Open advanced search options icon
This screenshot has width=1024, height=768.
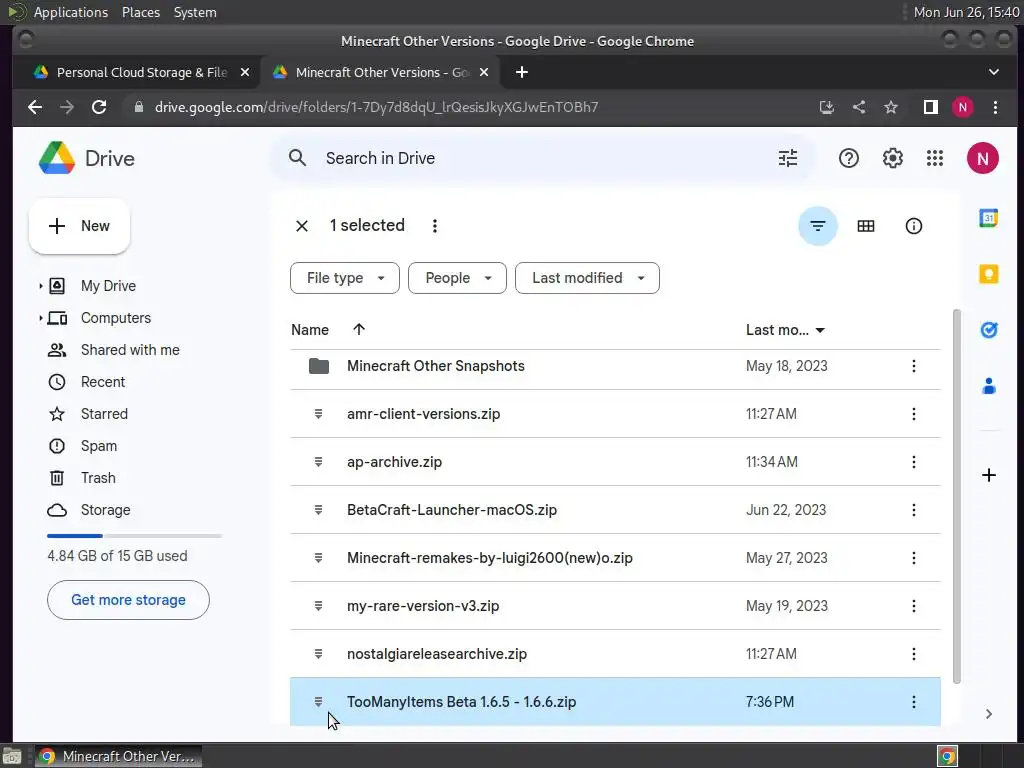pyautogui.click(x=788, y=158)
